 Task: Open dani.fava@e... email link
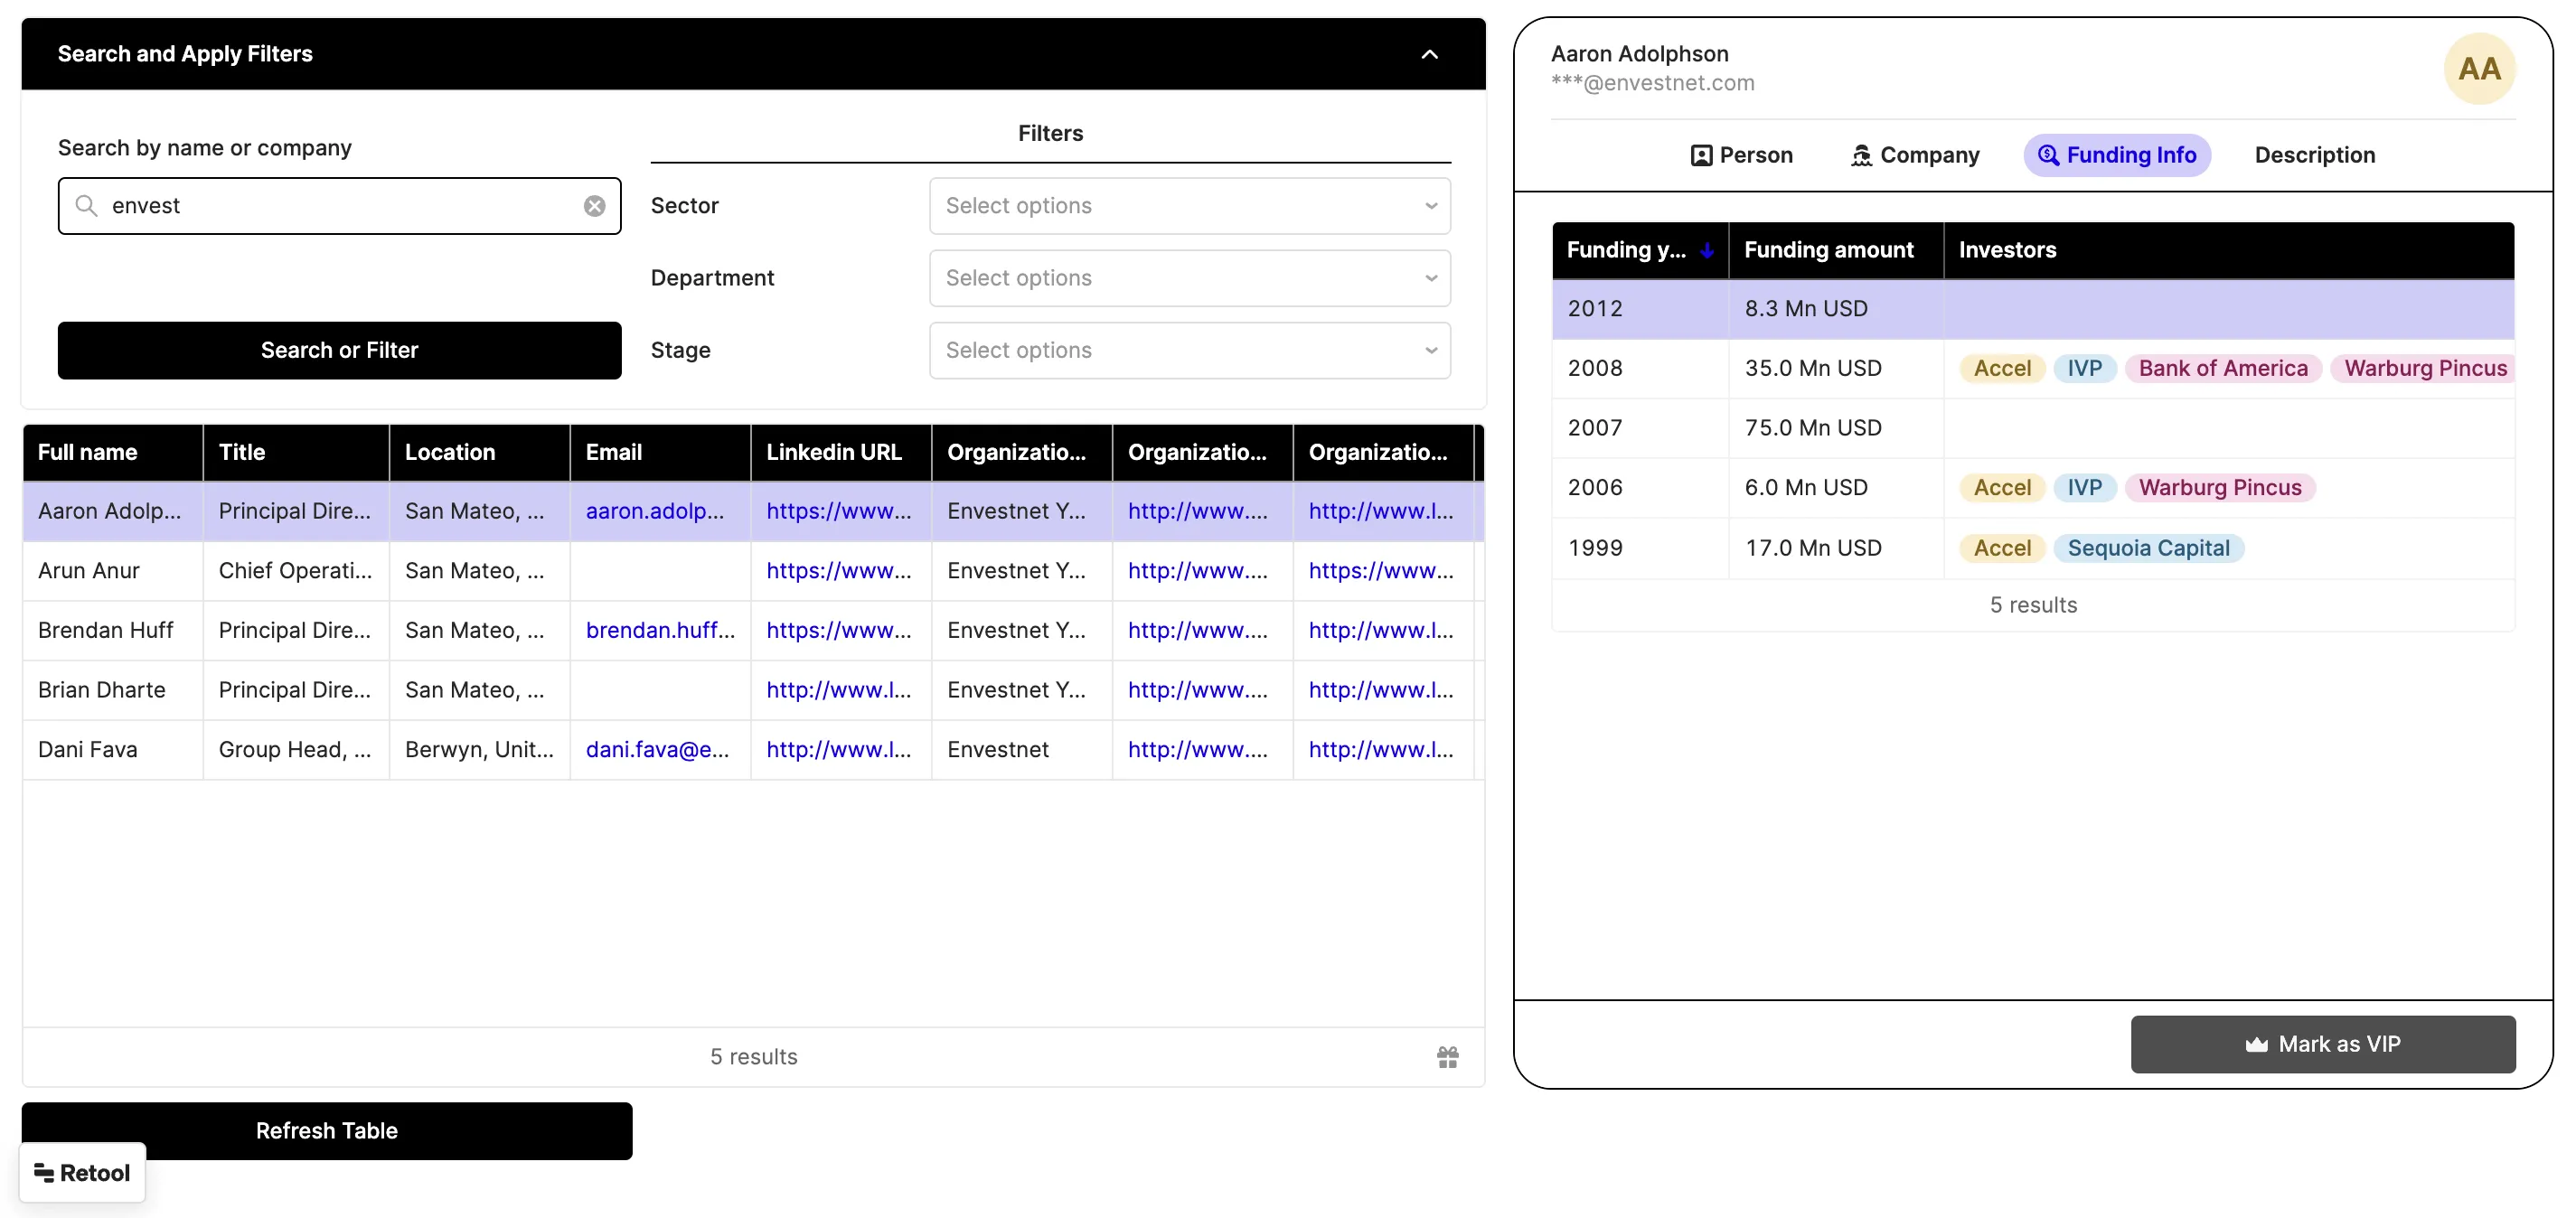coord(657,749)
